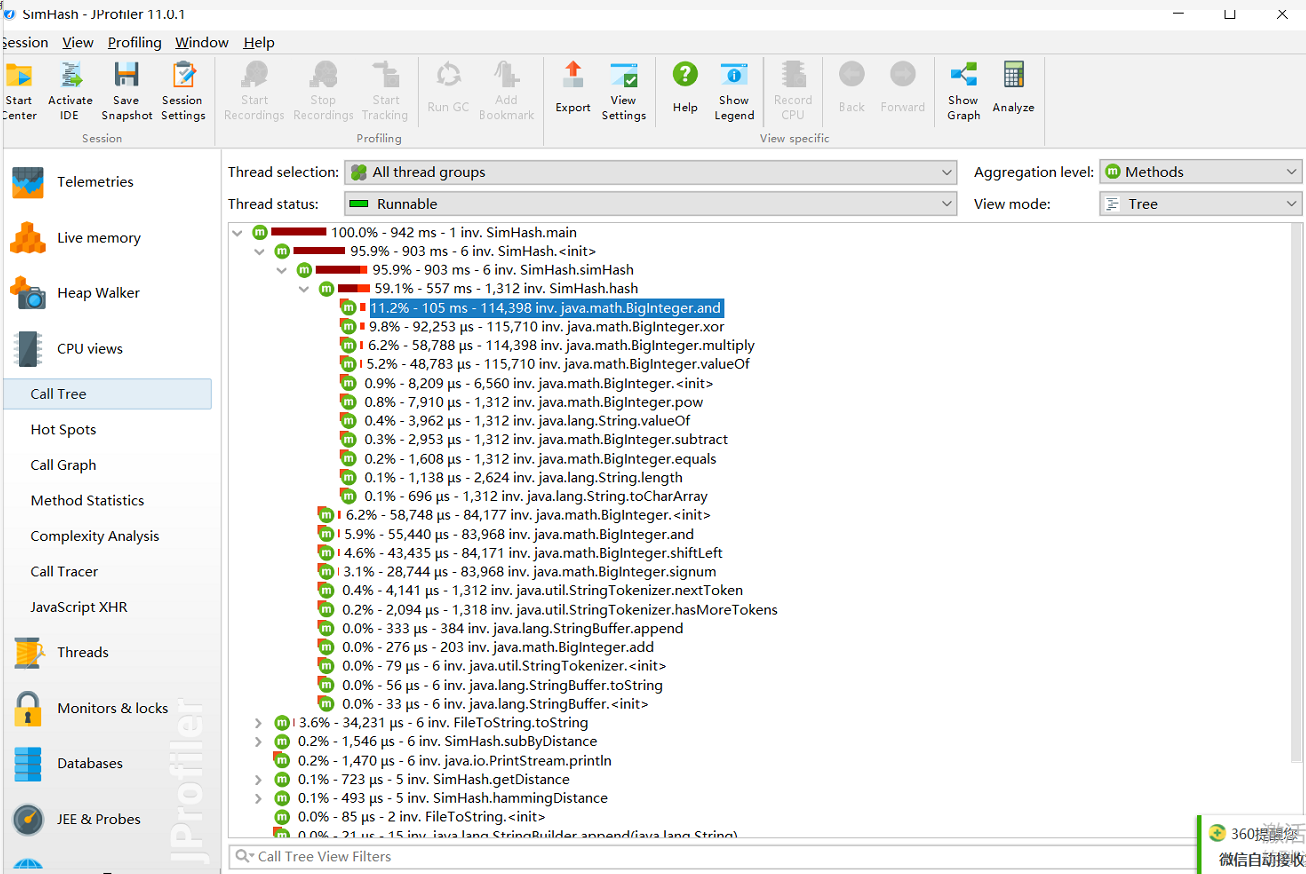This screenshot has height=874, width=1306.
Task: Select the java.math.BigInteger.pow row
Action: (x=533, y=402)
